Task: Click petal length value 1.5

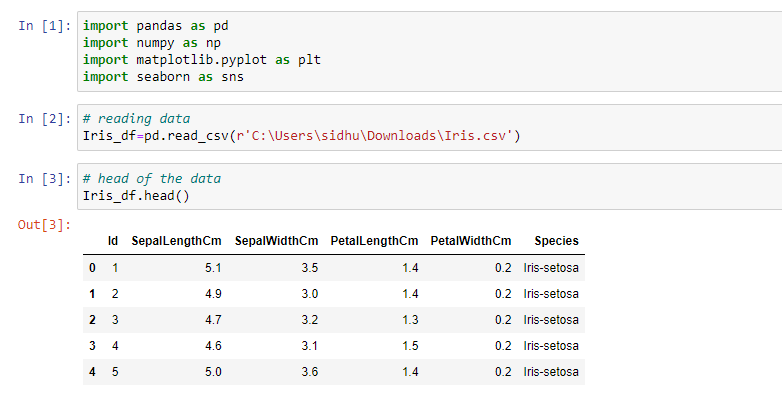Action: coord(410,346)
